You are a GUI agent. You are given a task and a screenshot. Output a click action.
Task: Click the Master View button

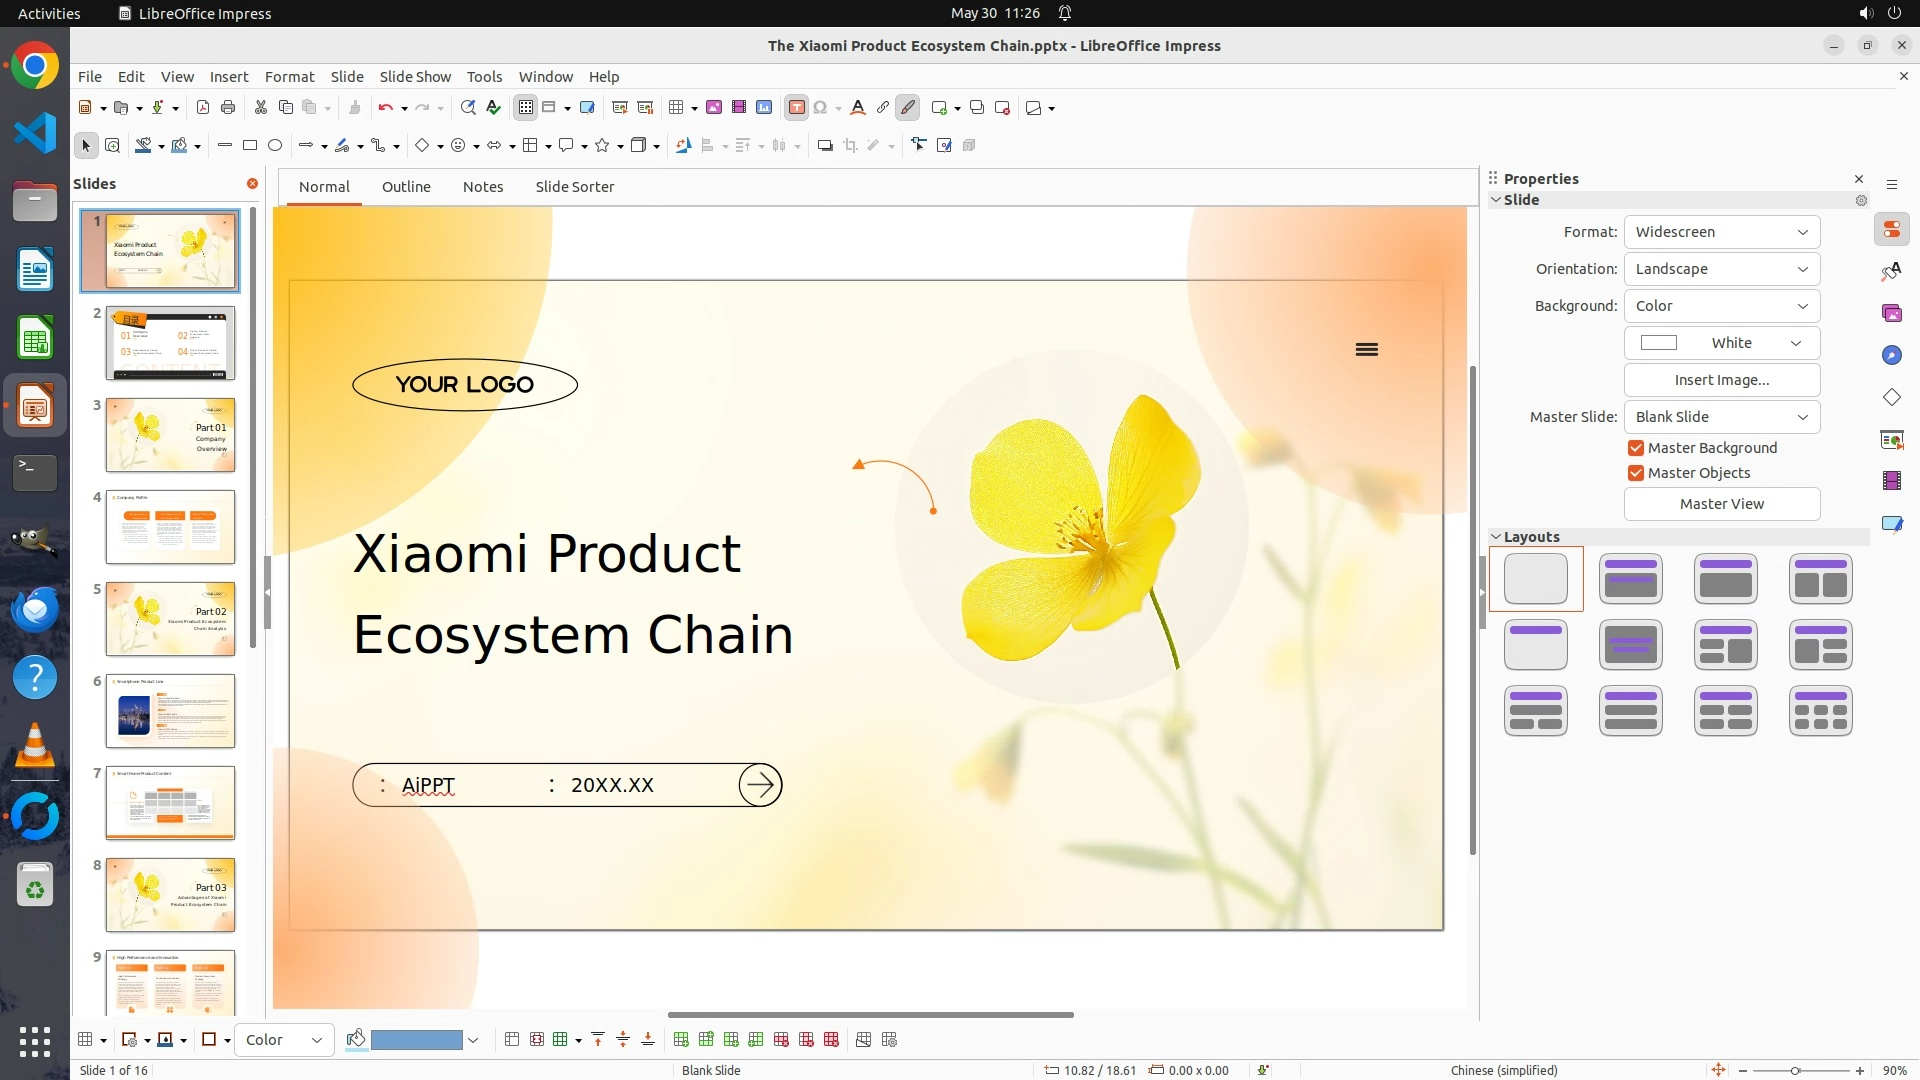tap(1721, 504)
